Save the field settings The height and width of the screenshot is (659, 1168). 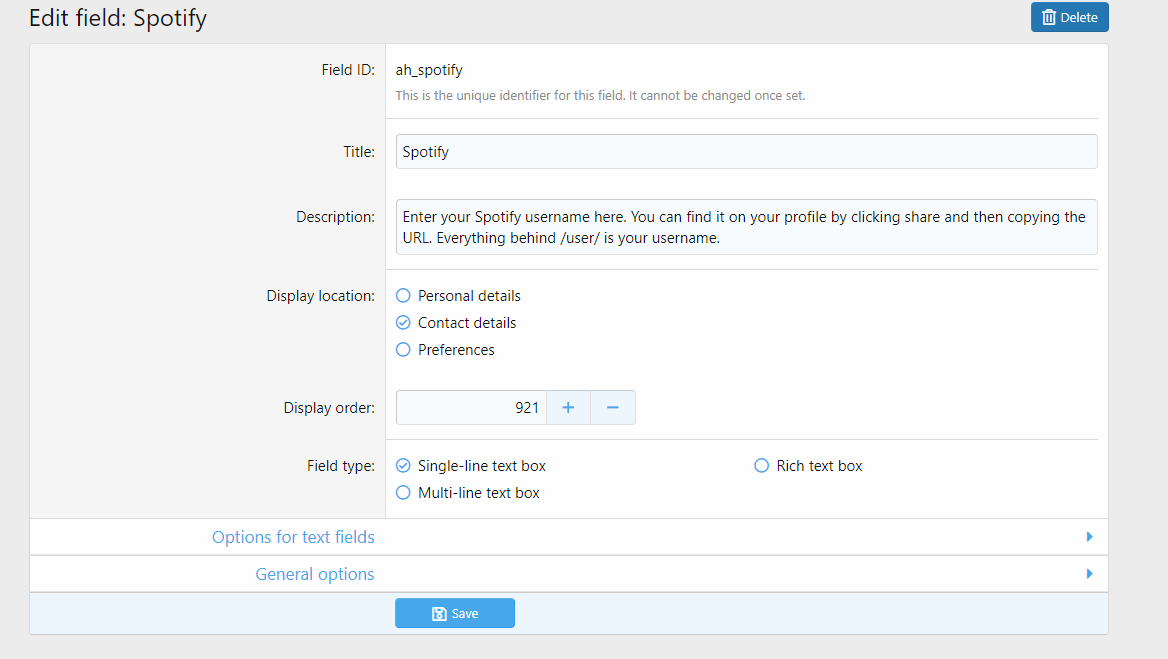point(454,613)
